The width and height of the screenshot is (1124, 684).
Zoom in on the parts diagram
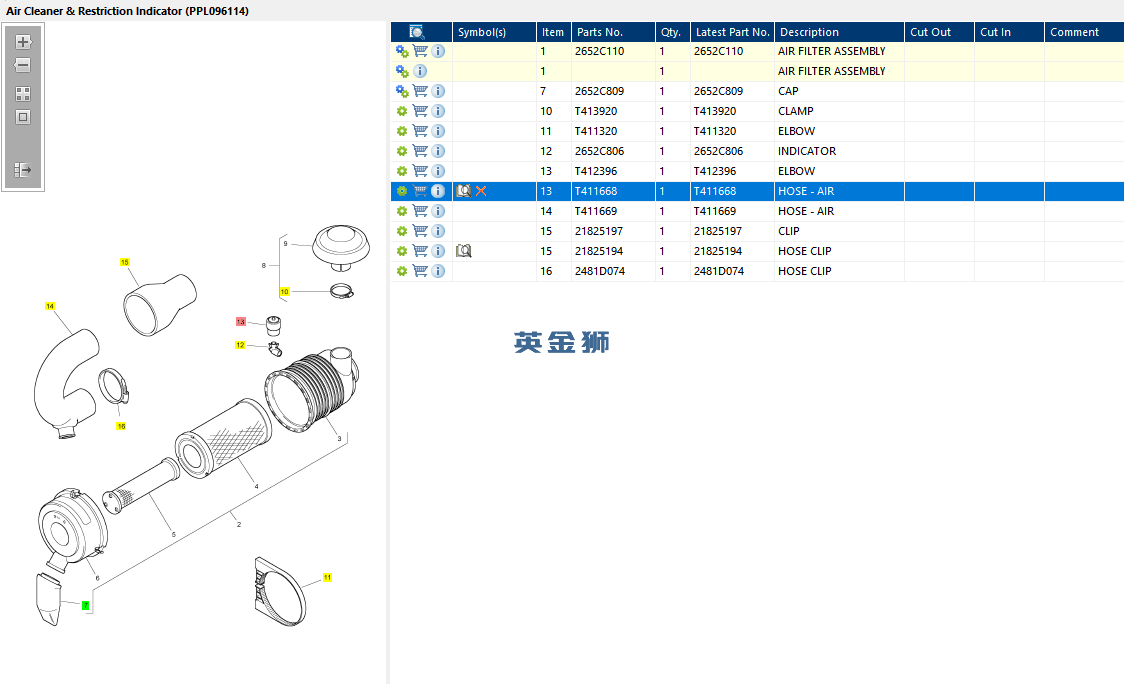[23, 42]
